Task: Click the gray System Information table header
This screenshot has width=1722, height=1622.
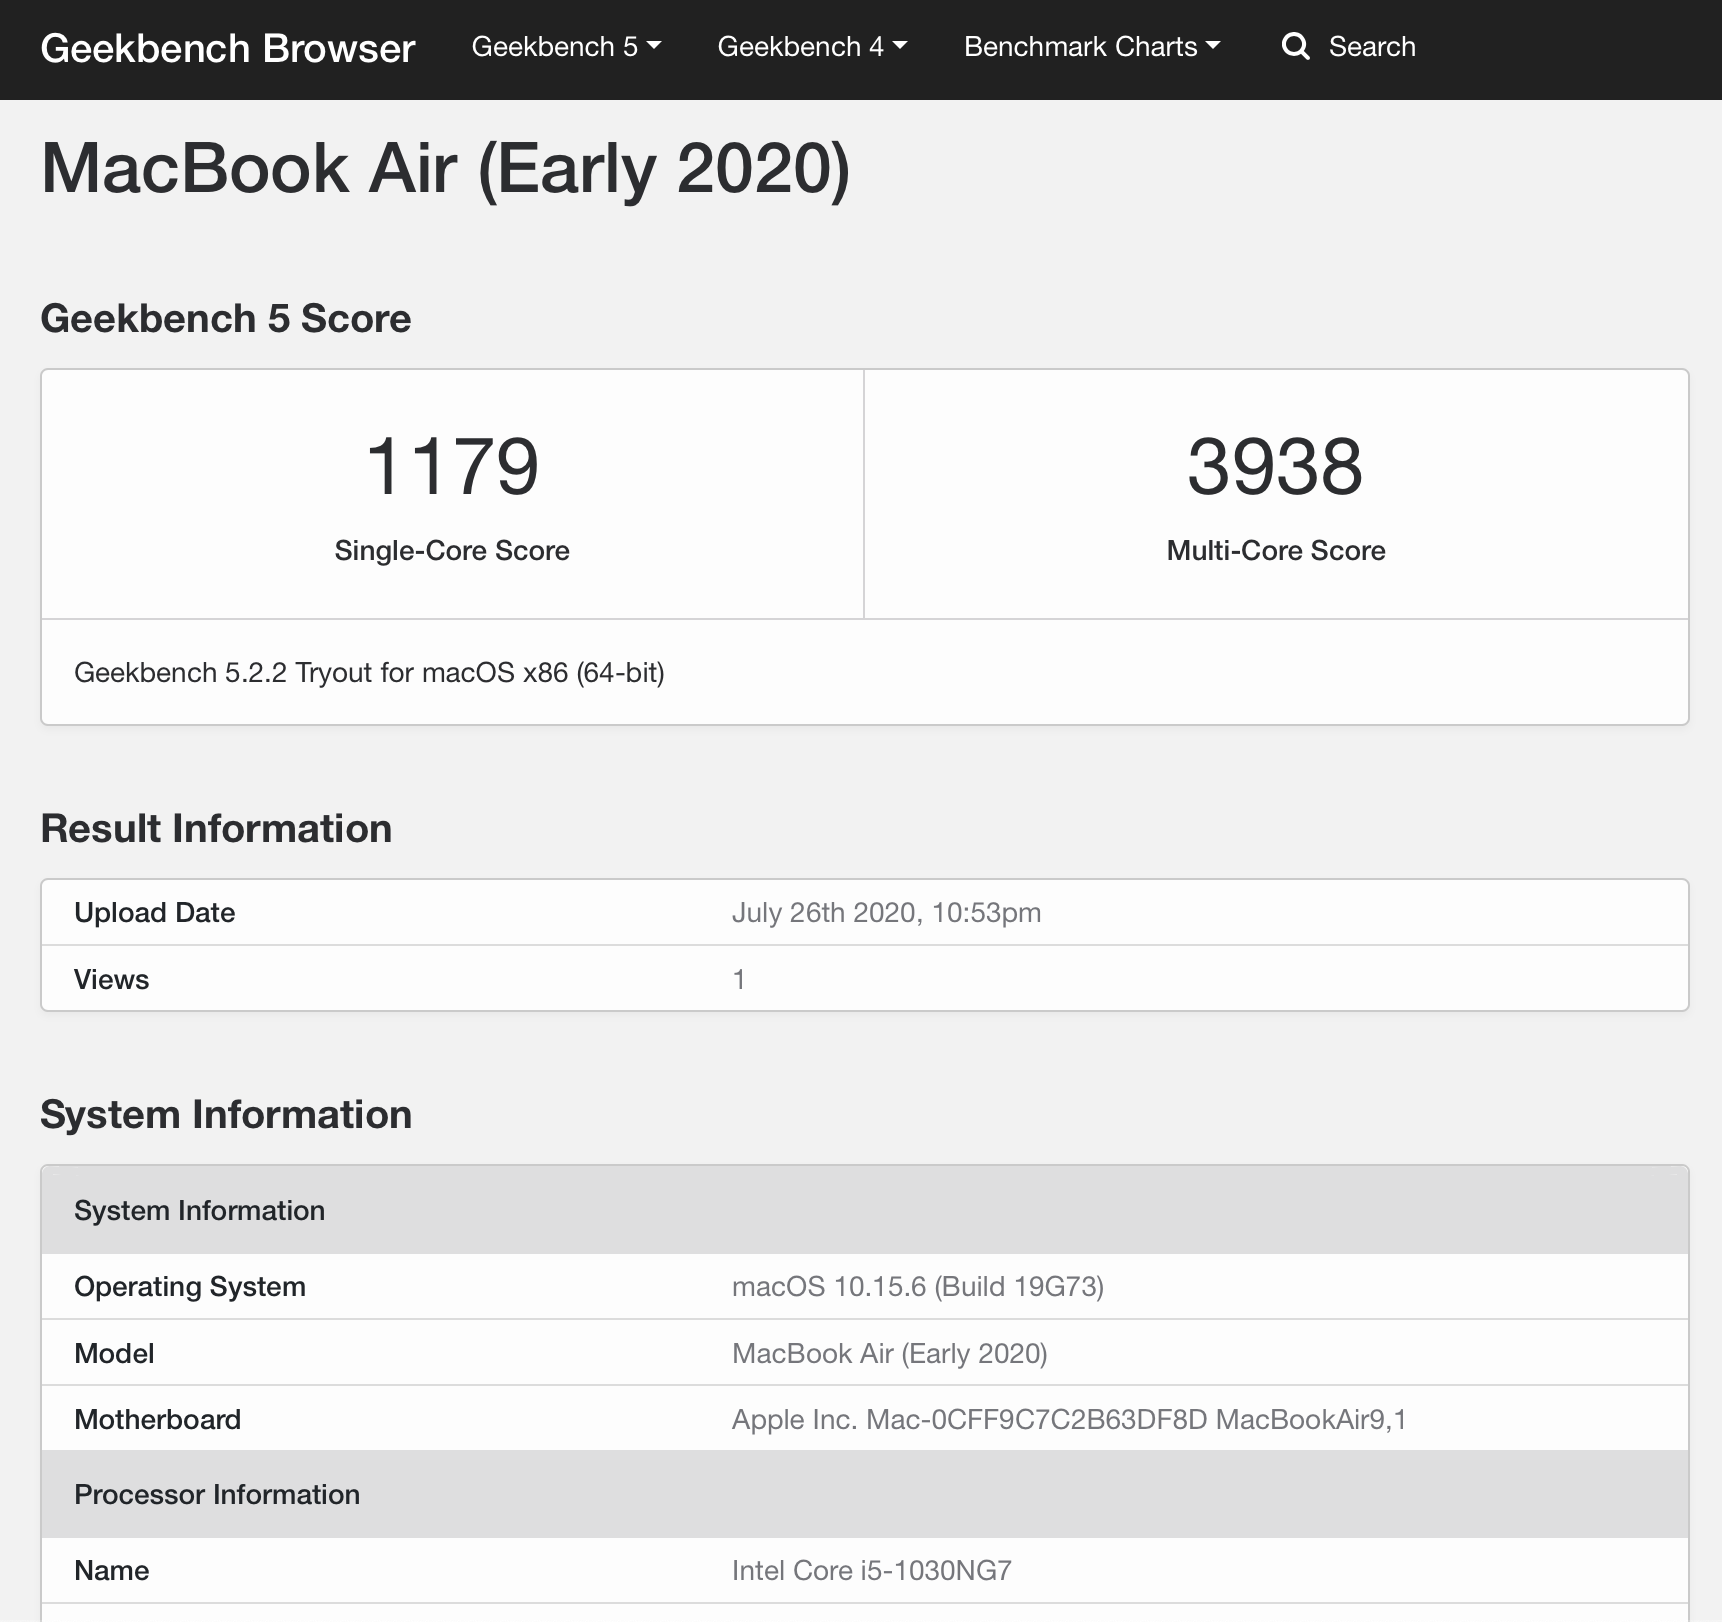Action: pyautogui.click(x=865, y=1210)
